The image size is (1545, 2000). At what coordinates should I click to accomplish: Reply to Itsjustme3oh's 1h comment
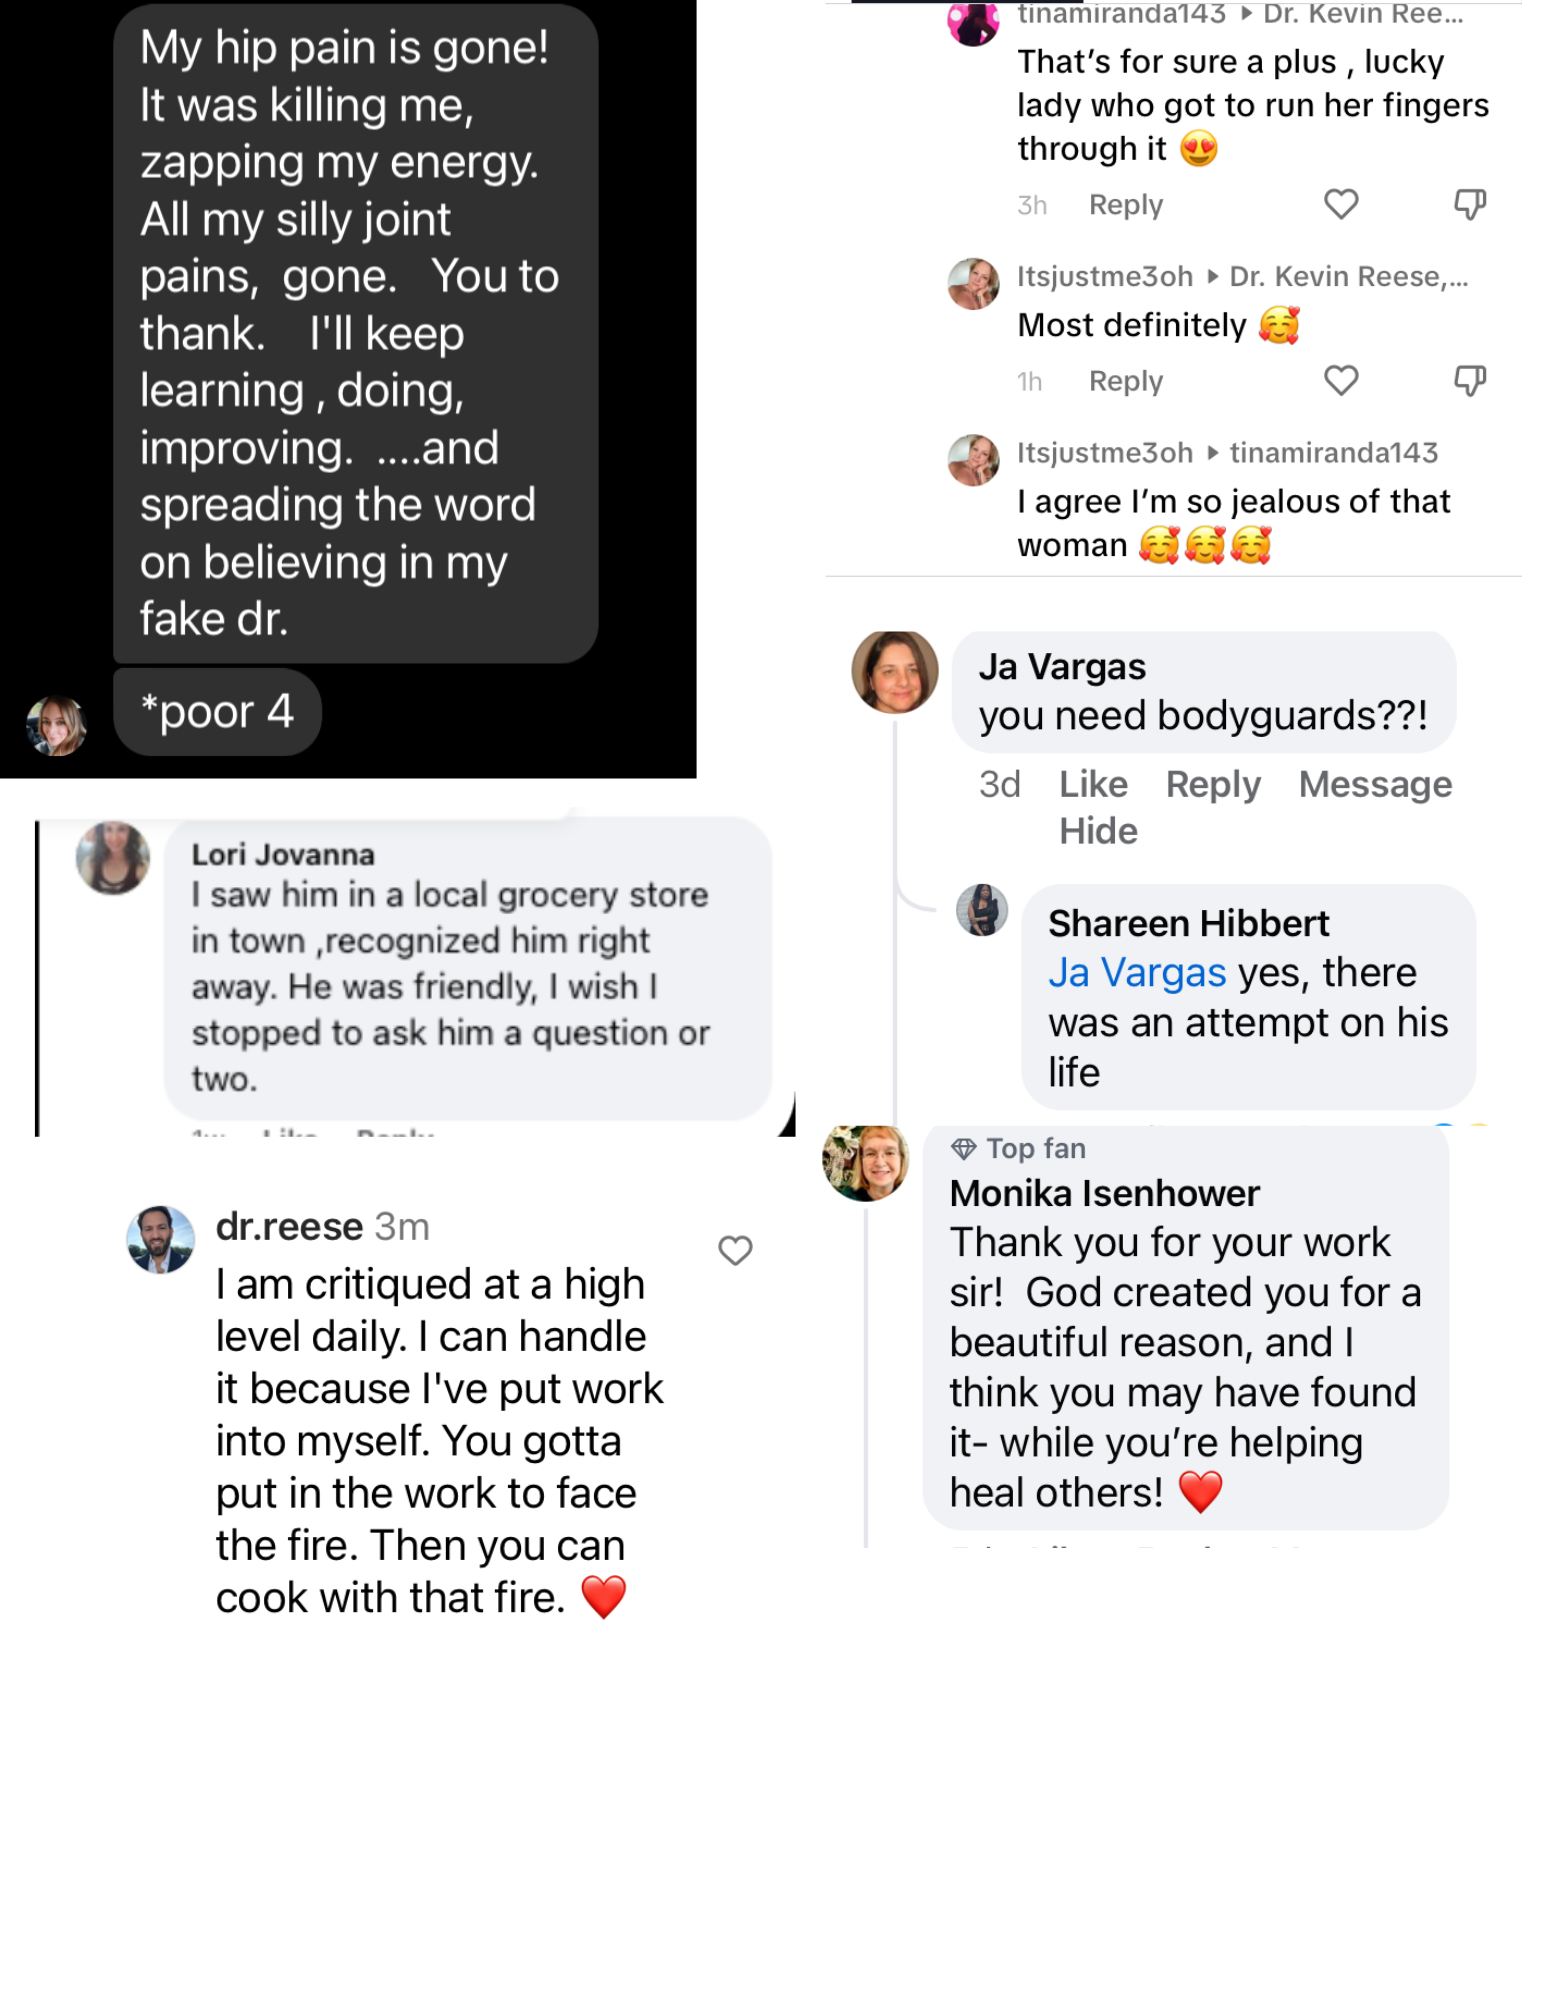1125,381
